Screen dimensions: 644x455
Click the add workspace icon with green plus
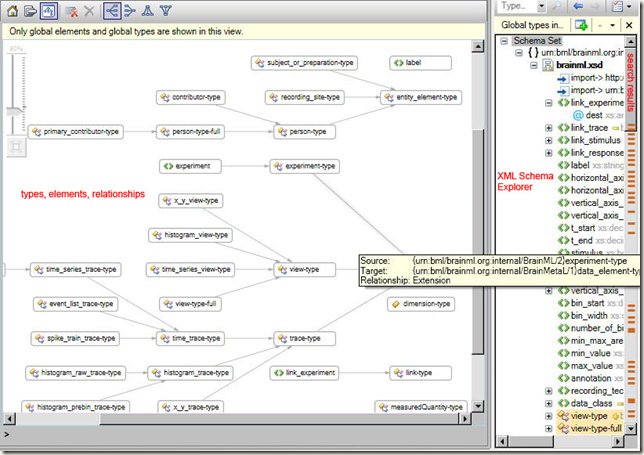click(x=580, y=23)
